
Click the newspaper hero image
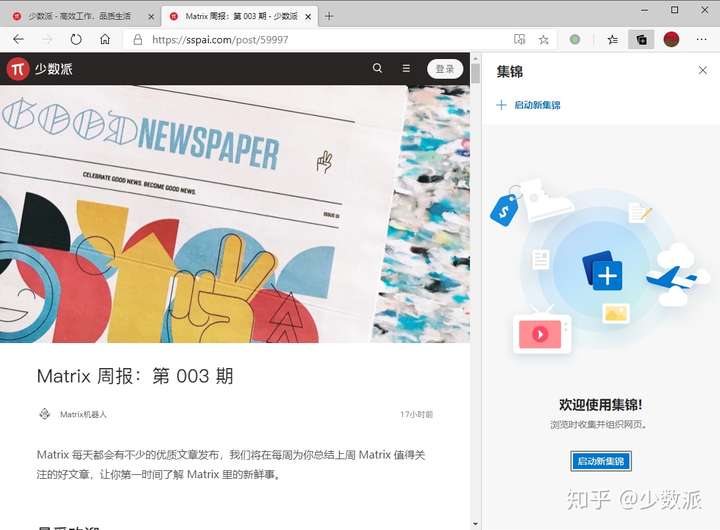click(x=235, y=214)
